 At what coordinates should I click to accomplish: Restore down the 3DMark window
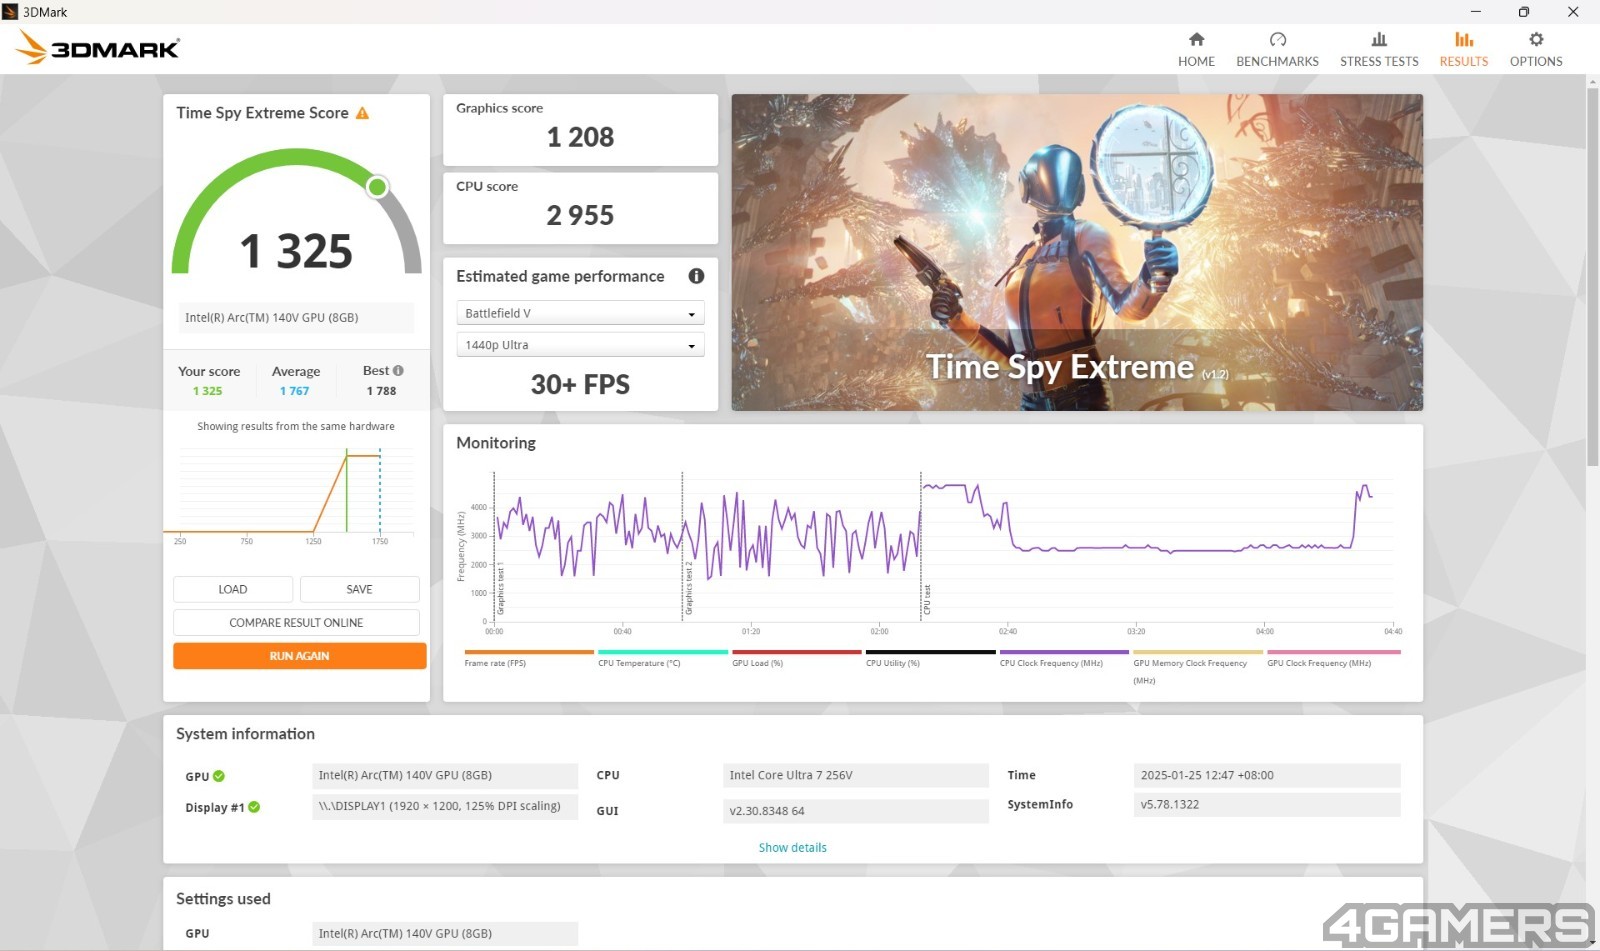tap(1523, 12)
